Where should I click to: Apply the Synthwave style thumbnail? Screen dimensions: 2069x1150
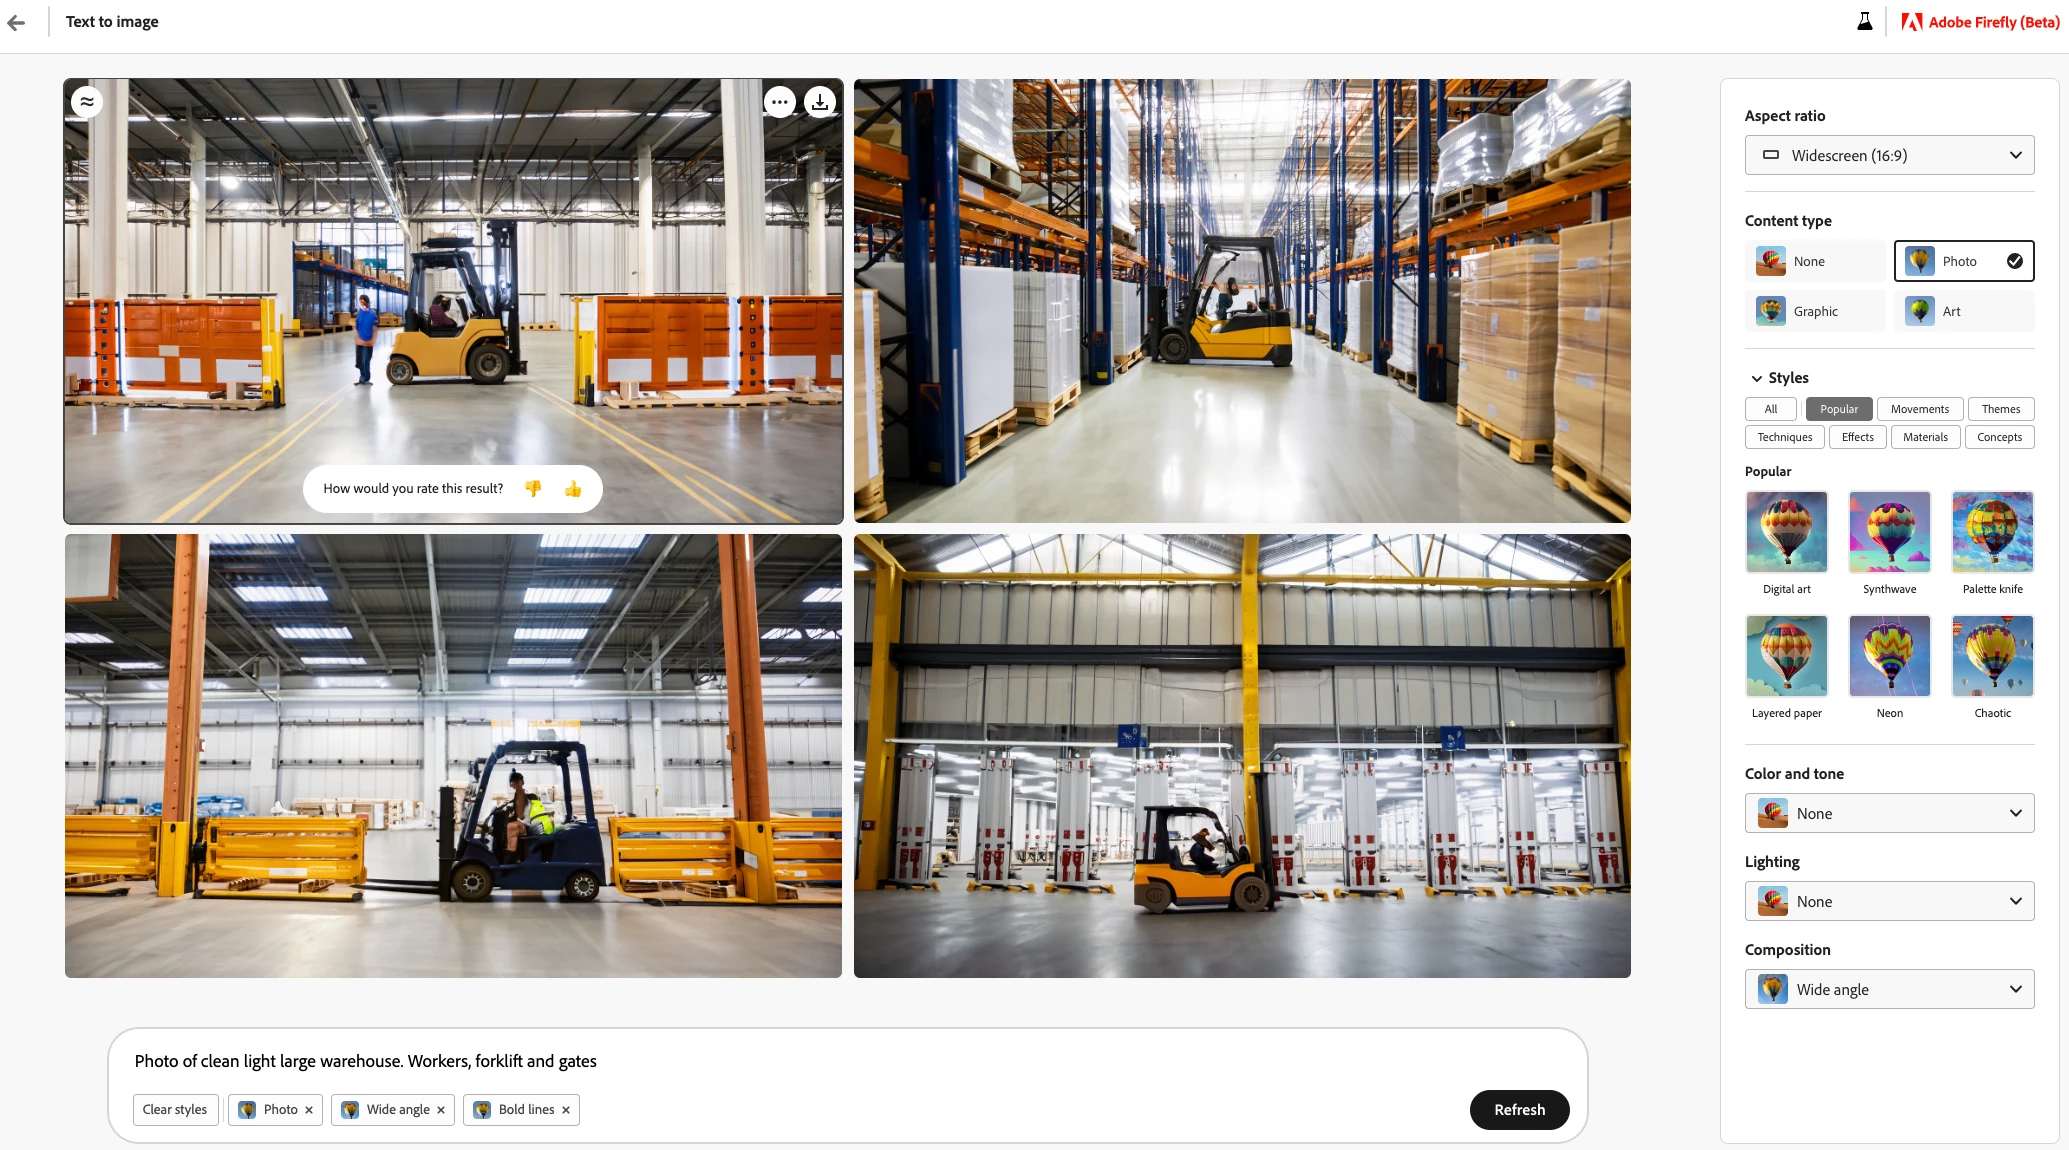tap(1890, 532)
